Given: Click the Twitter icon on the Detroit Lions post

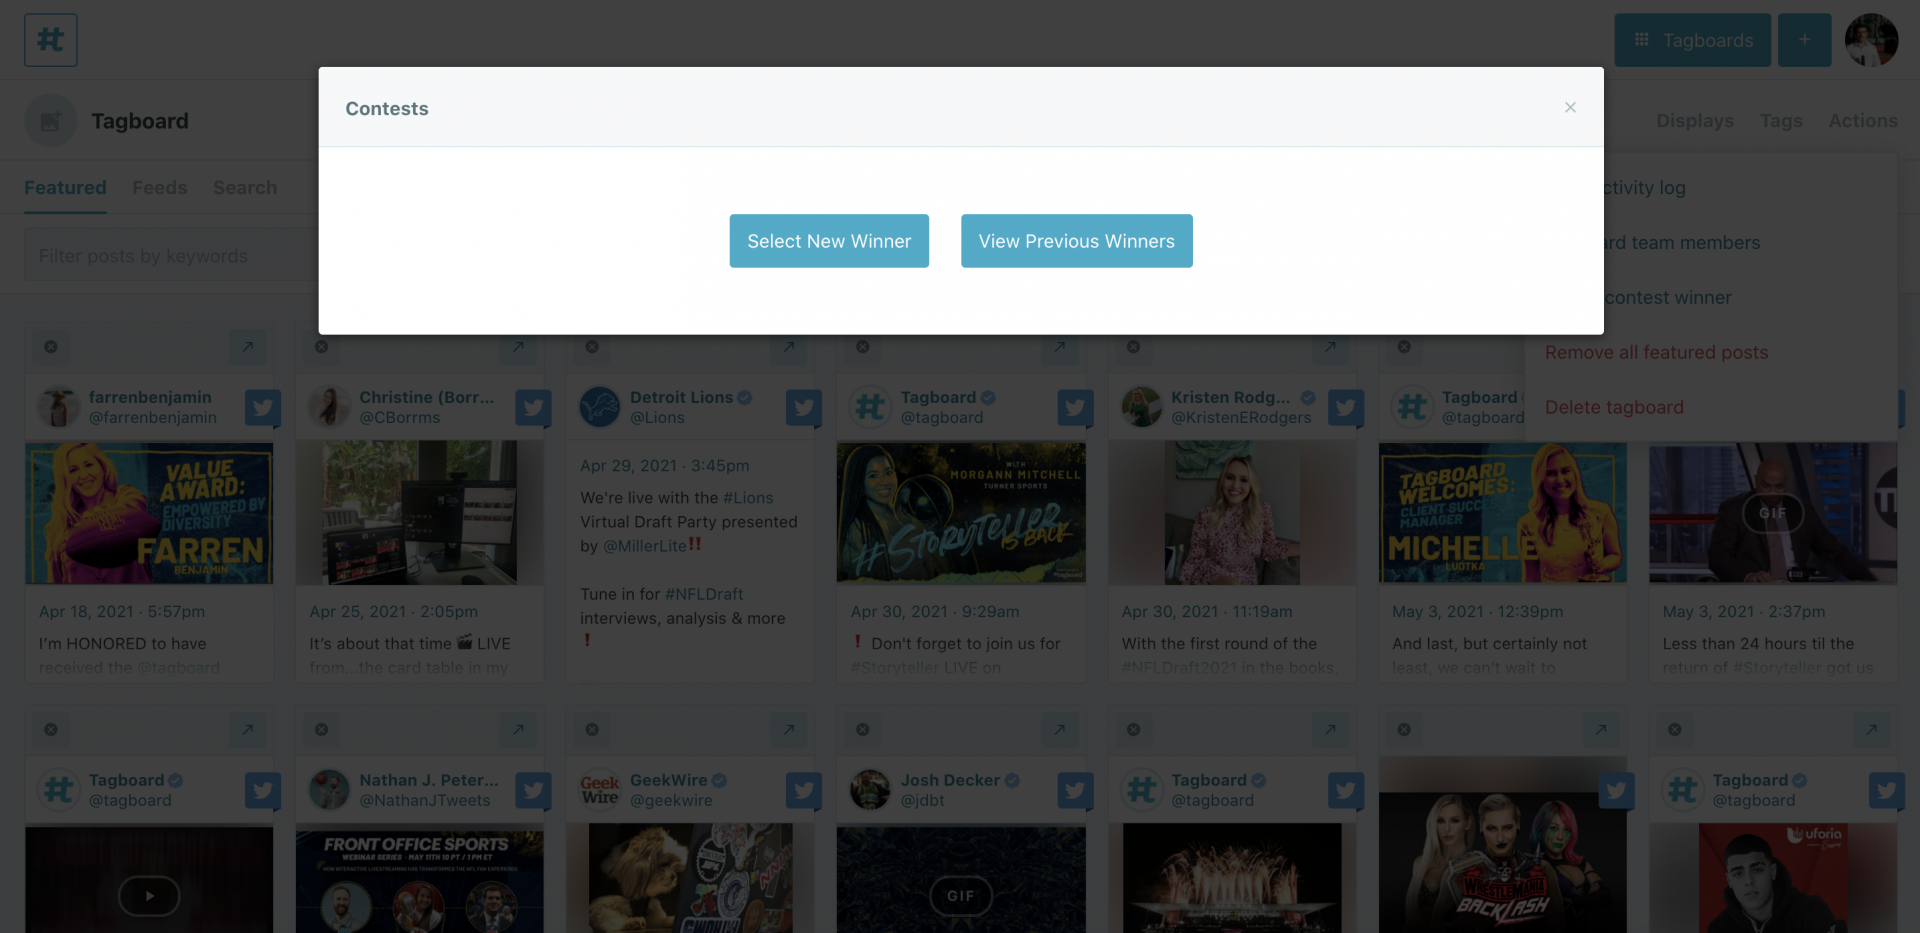Looking at the screenshot, I should 803,407.
